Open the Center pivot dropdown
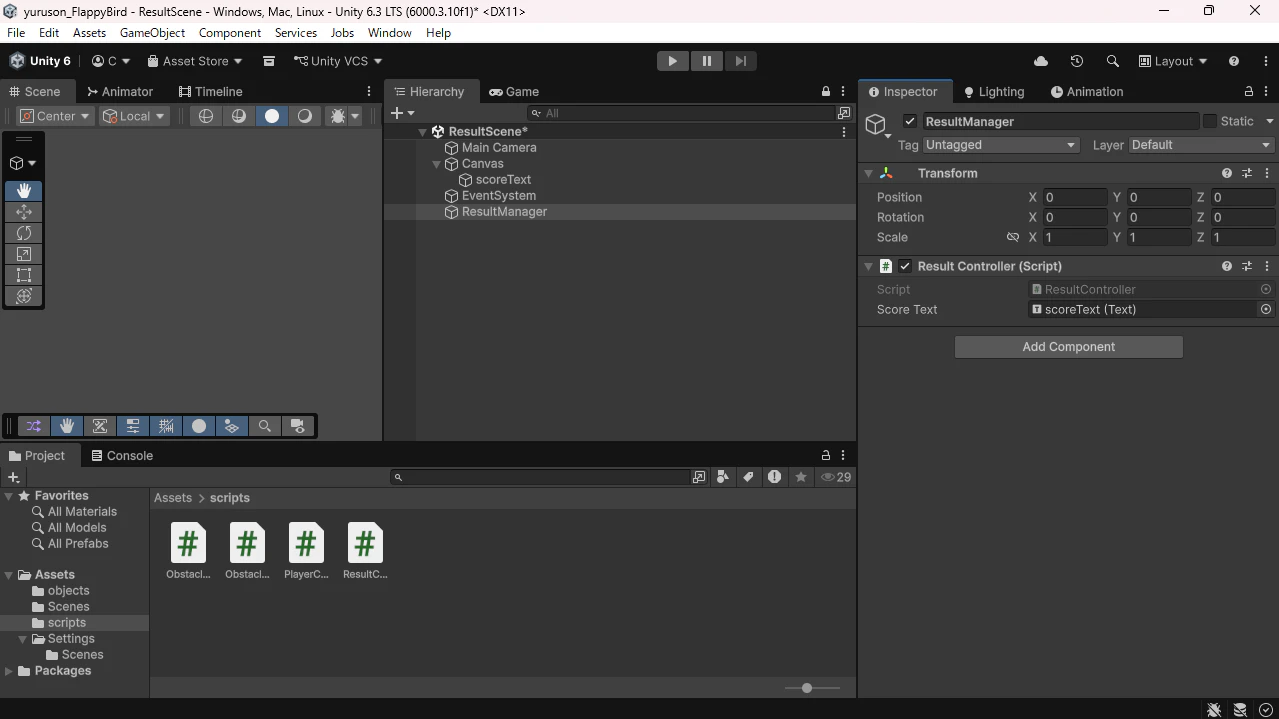 [x=55, y=116]
